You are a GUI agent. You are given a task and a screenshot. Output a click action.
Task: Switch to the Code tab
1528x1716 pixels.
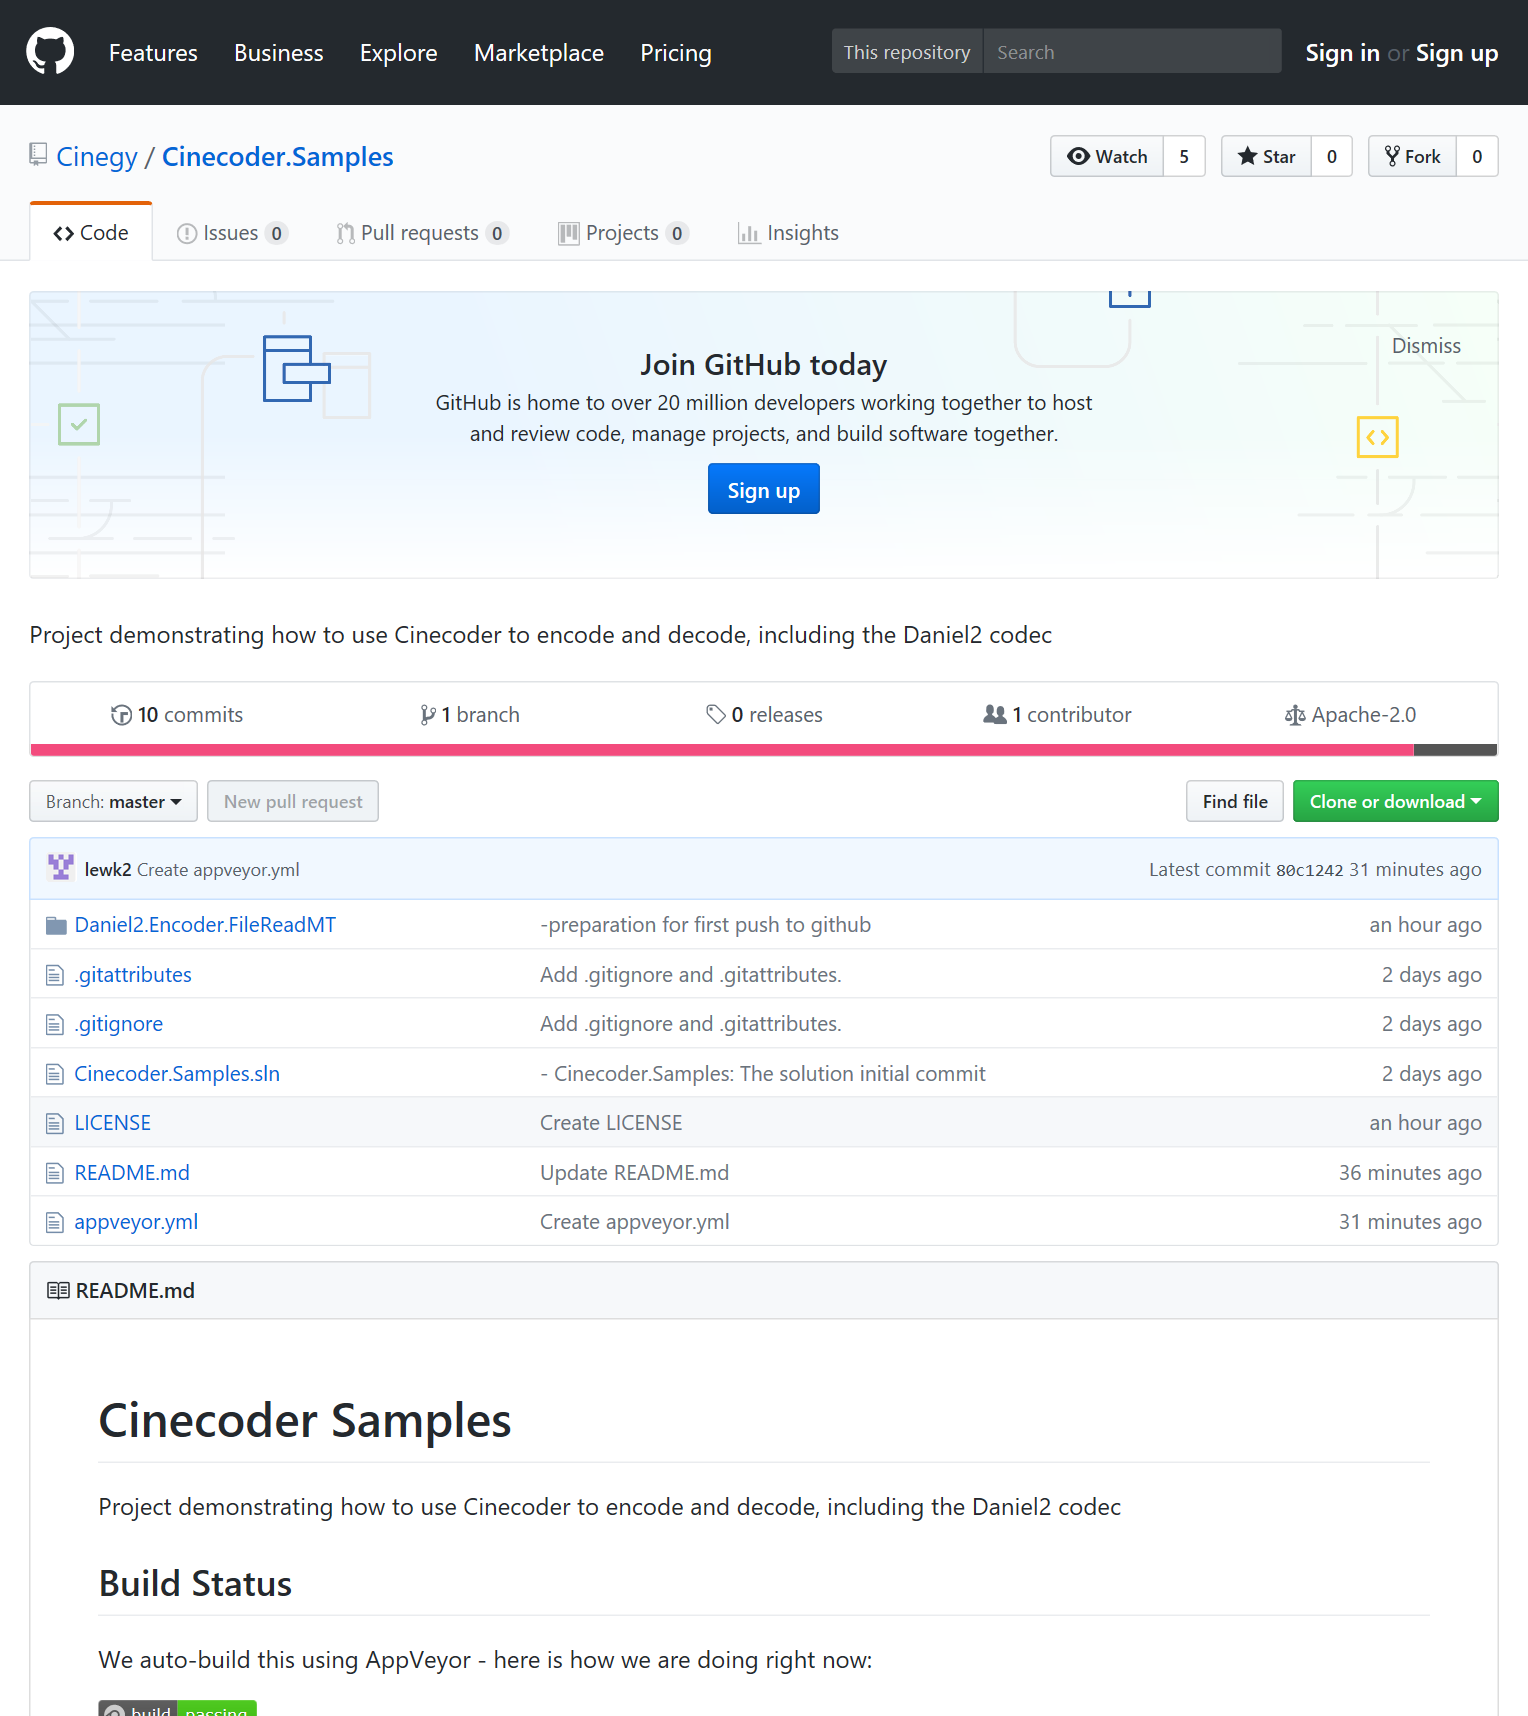(x=91, y=233)
